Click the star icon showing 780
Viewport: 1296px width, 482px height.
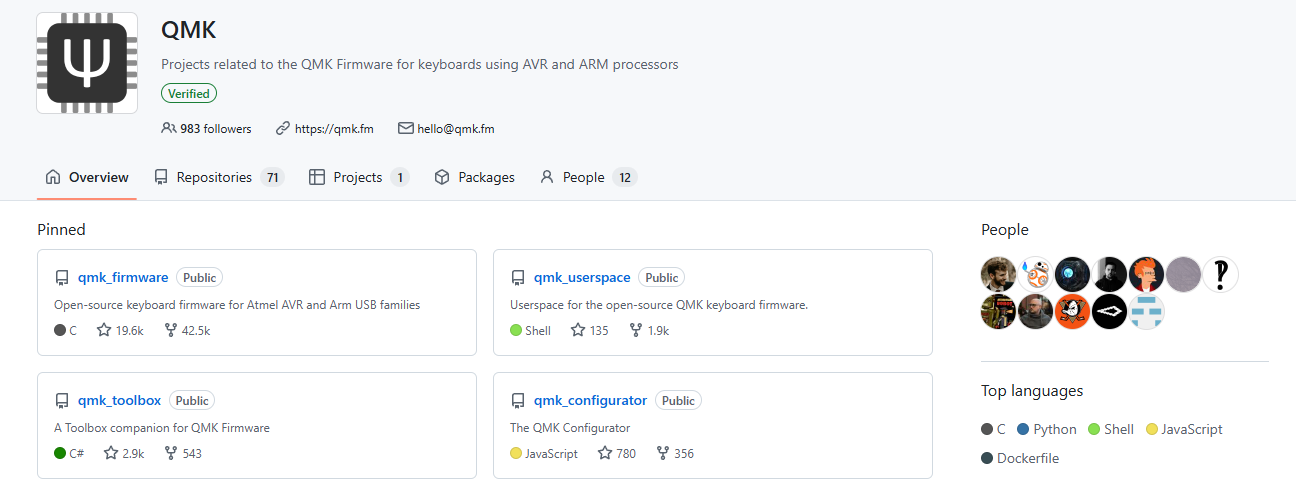pyautogui.click(x=605, y=453)
